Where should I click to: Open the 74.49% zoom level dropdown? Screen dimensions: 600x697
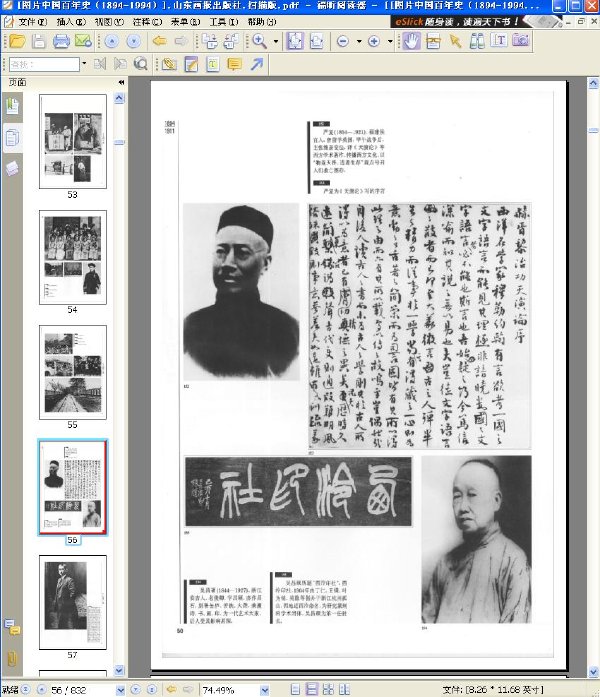click(x=264, y=690)
